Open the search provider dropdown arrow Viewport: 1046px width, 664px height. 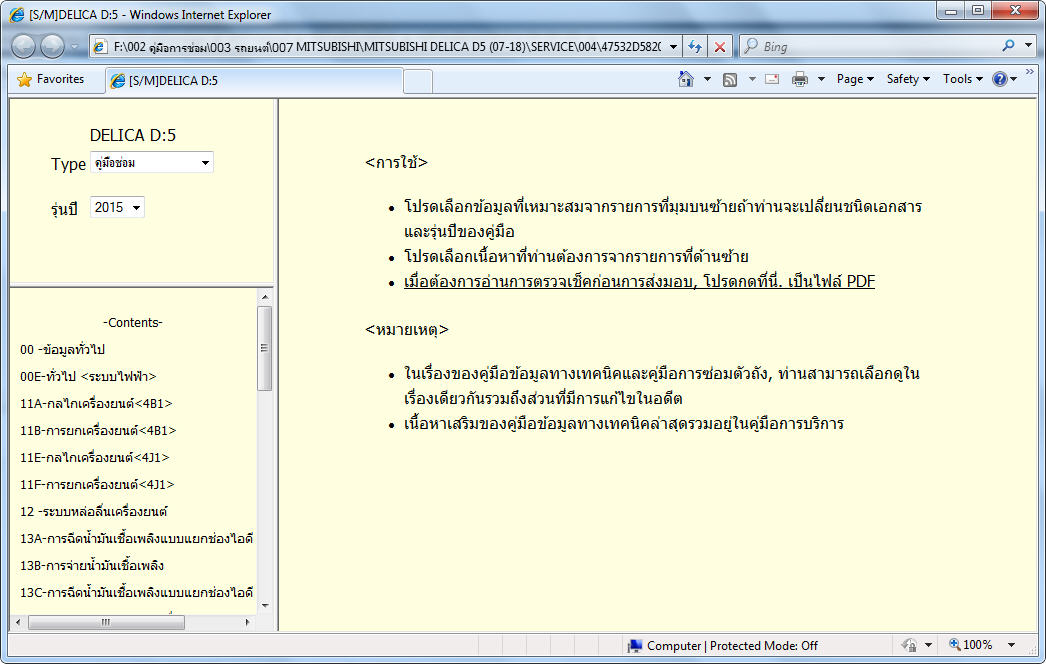click(x=1028, y=45)
